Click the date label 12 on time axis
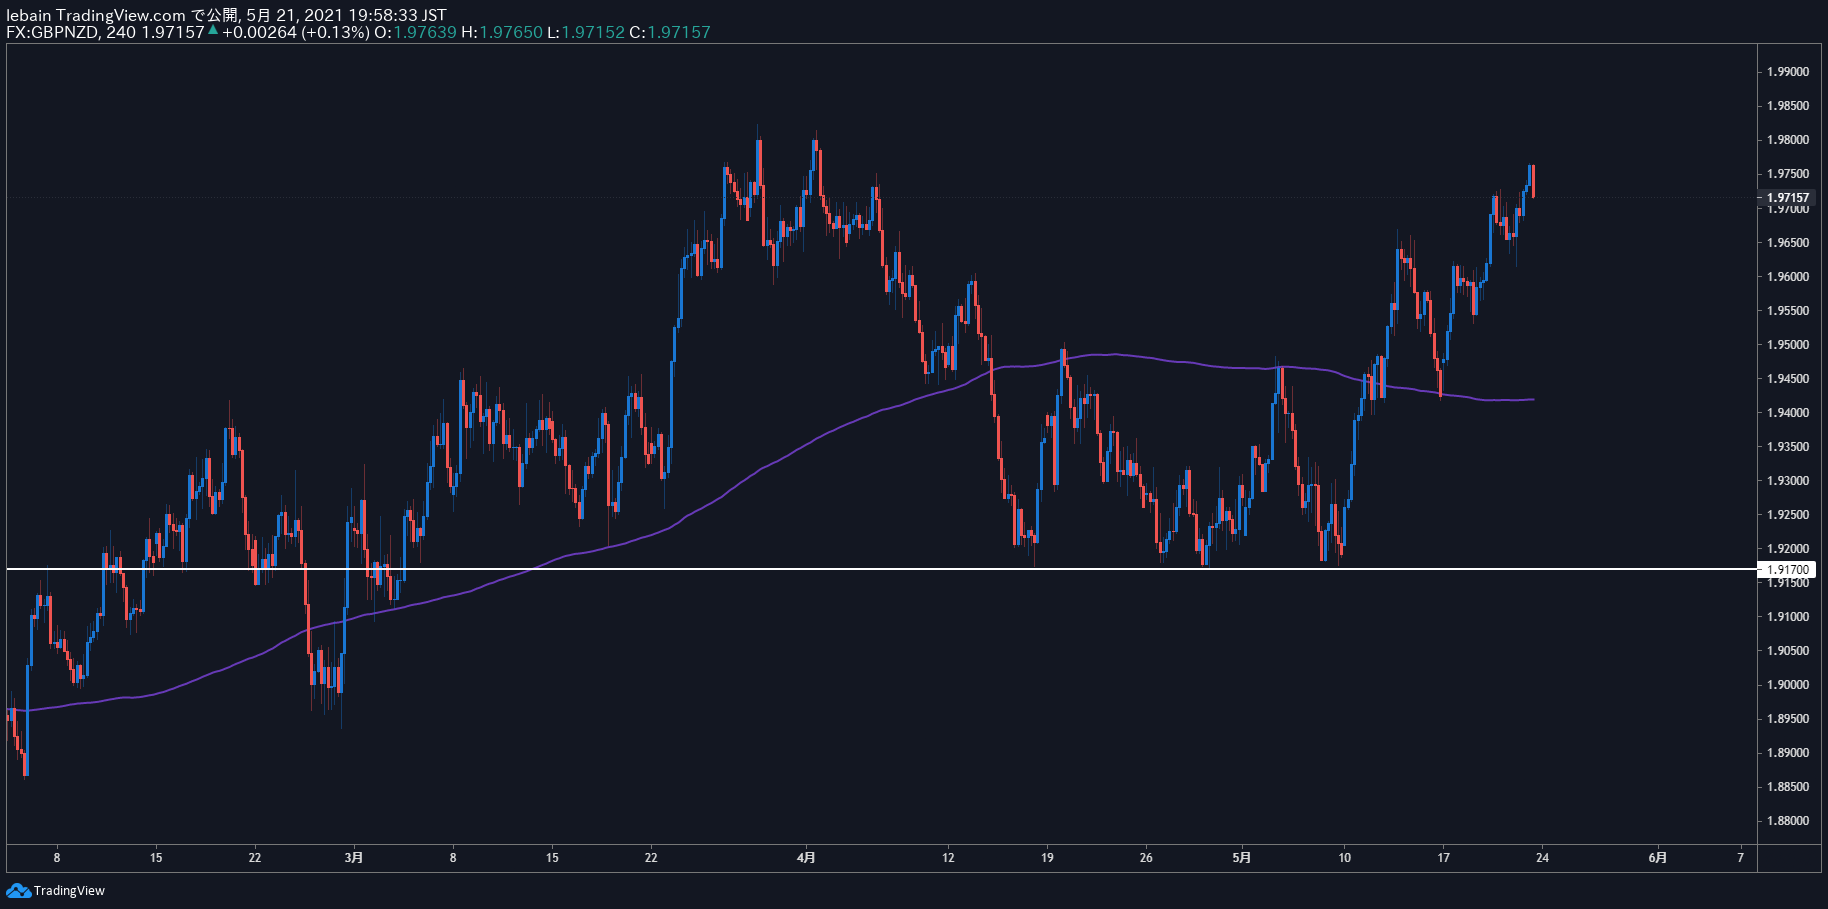This screenshot has height=909, width=1828. 948,857
